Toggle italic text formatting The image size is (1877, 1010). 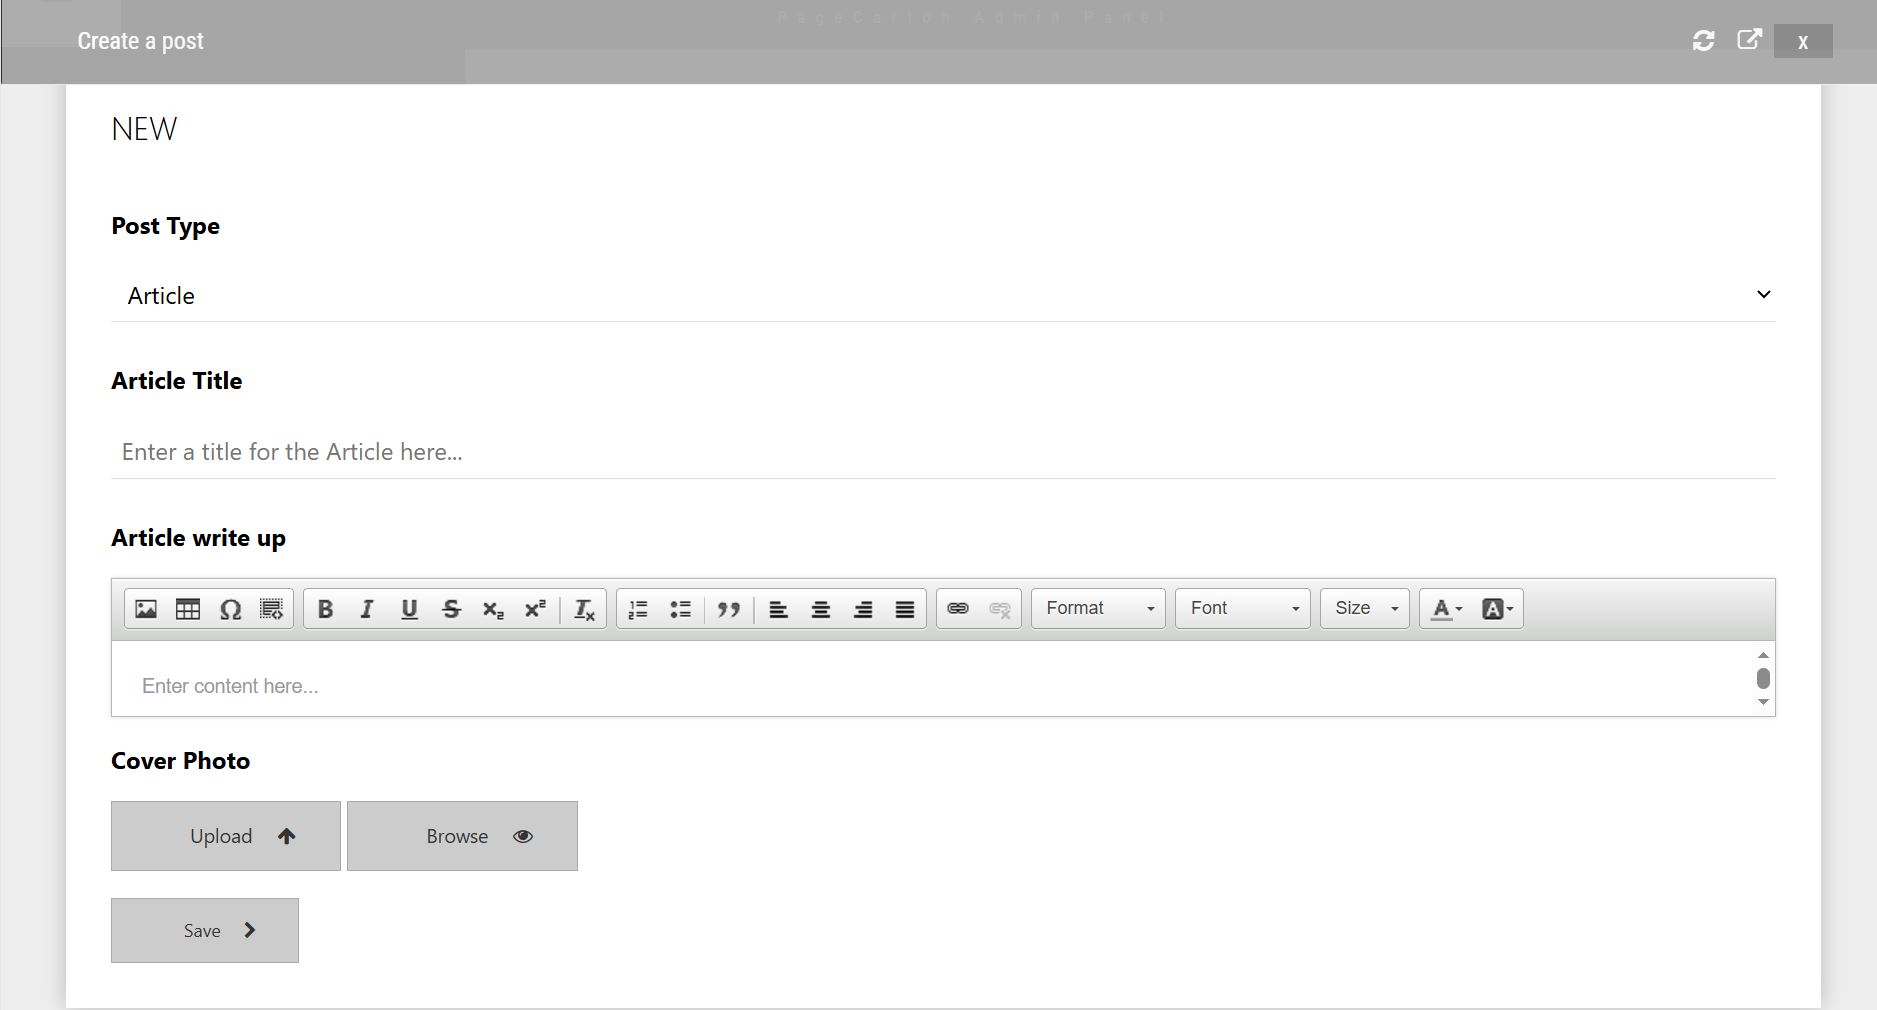tap(367, 609)
